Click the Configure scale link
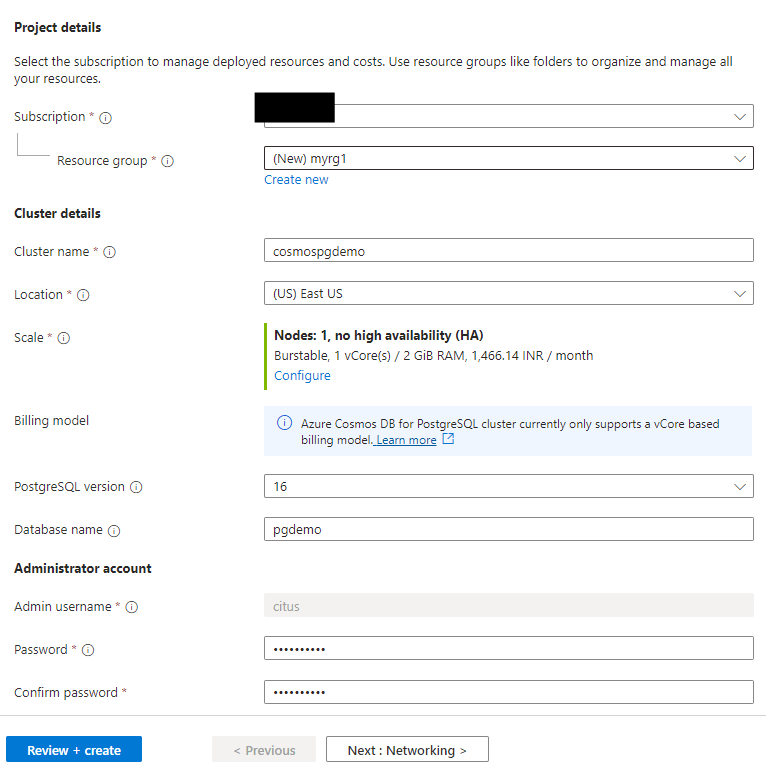Screen dimensions: 766x772 click(302, 376)
